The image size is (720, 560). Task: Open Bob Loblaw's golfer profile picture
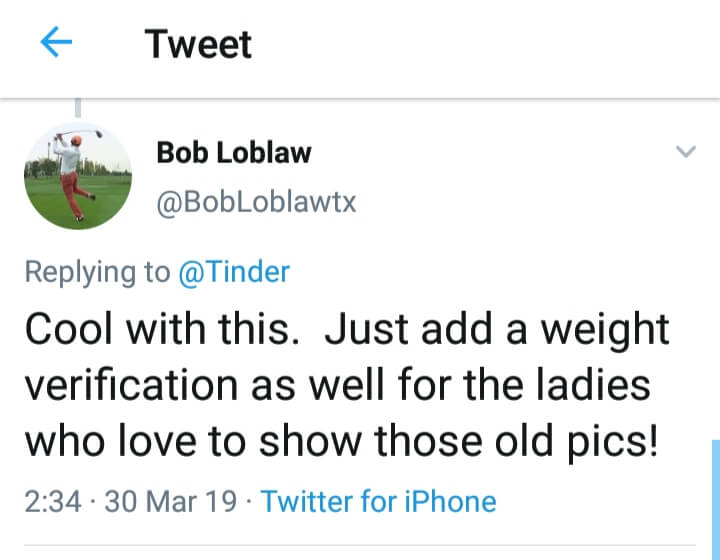78,175
